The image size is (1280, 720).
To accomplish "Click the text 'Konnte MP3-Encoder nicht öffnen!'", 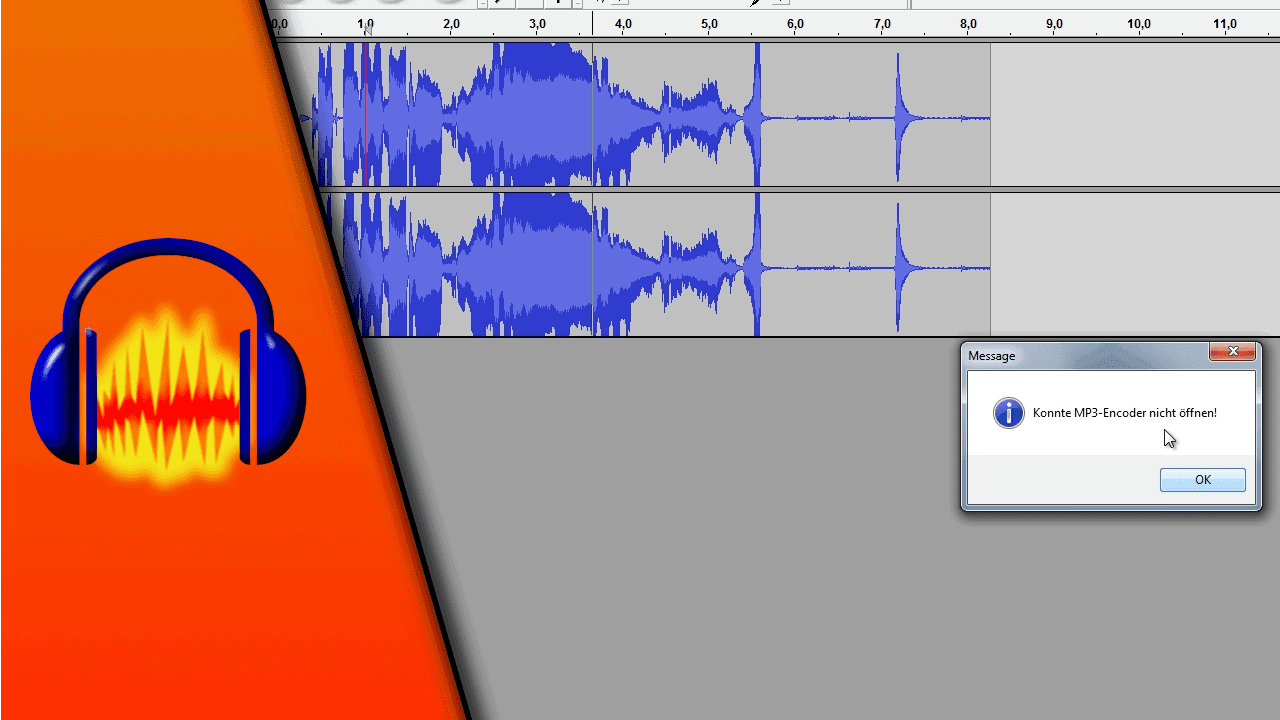I will point(1124,413).
